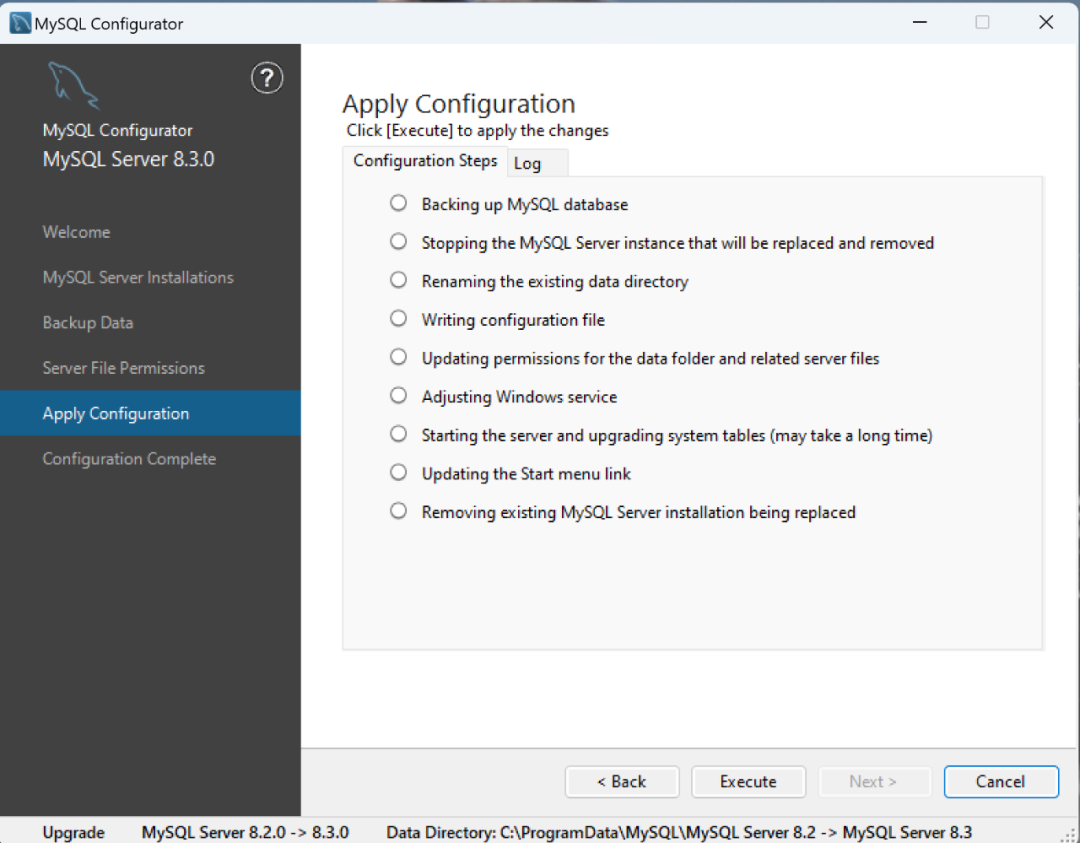Click the 'MySQL Server 8.3.0' sidebar heading
This screenshot has height=843, width=1080.
coord(129,159)
